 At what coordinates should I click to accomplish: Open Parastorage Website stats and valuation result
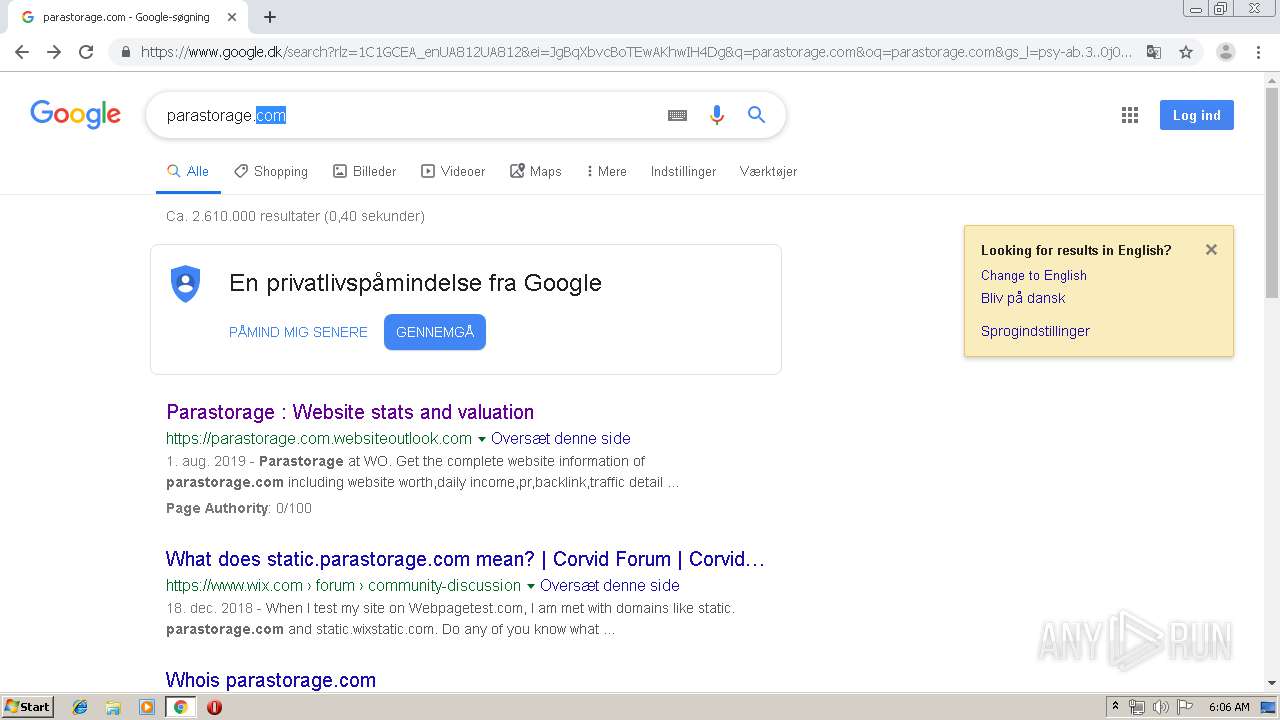tap(350, 412)
